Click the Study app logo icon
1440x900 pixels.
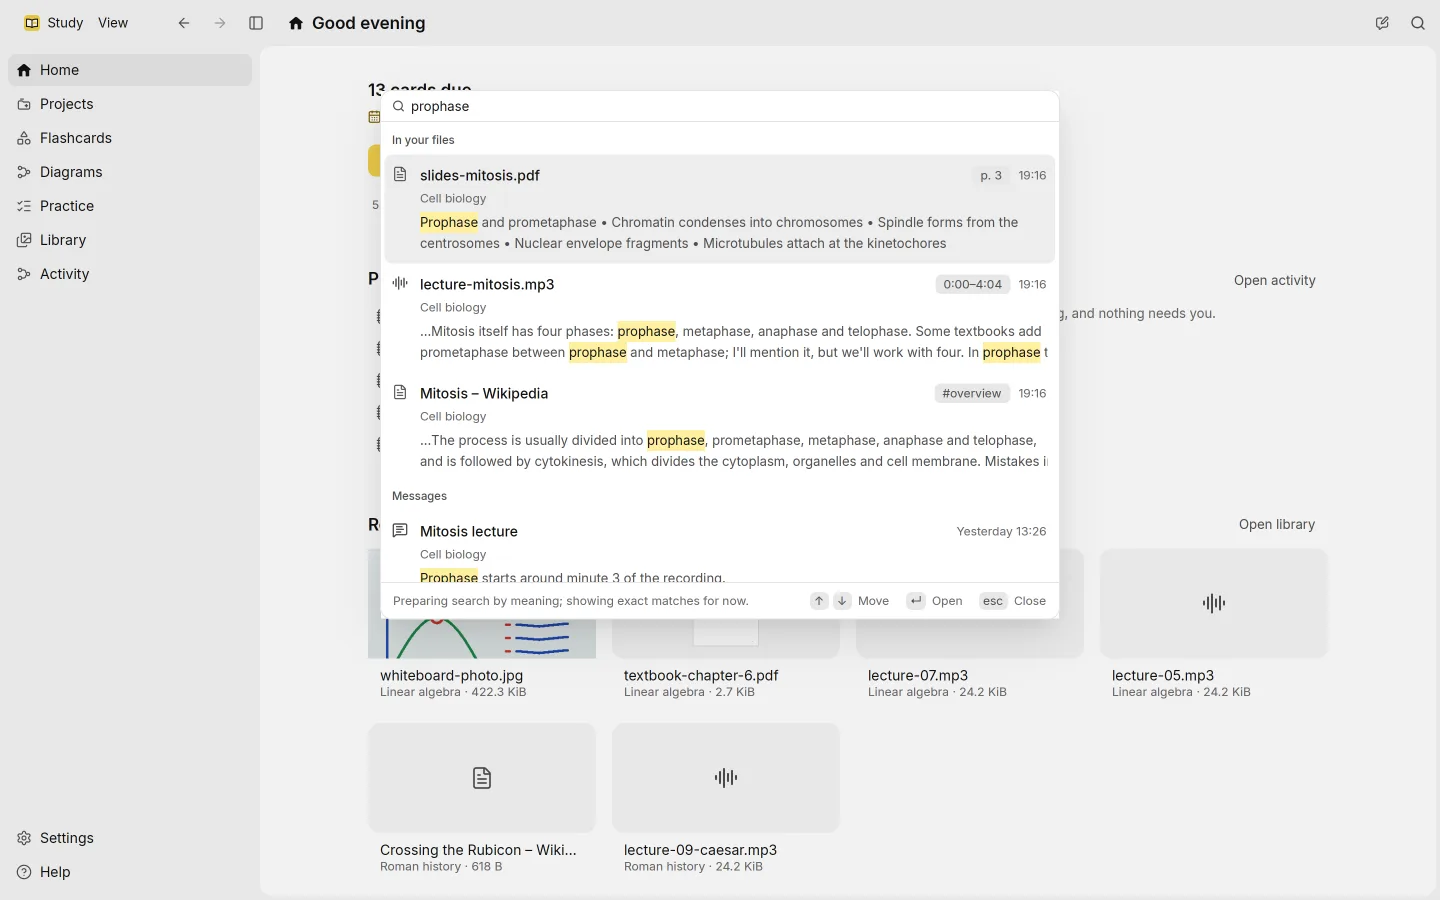point(32,23)
